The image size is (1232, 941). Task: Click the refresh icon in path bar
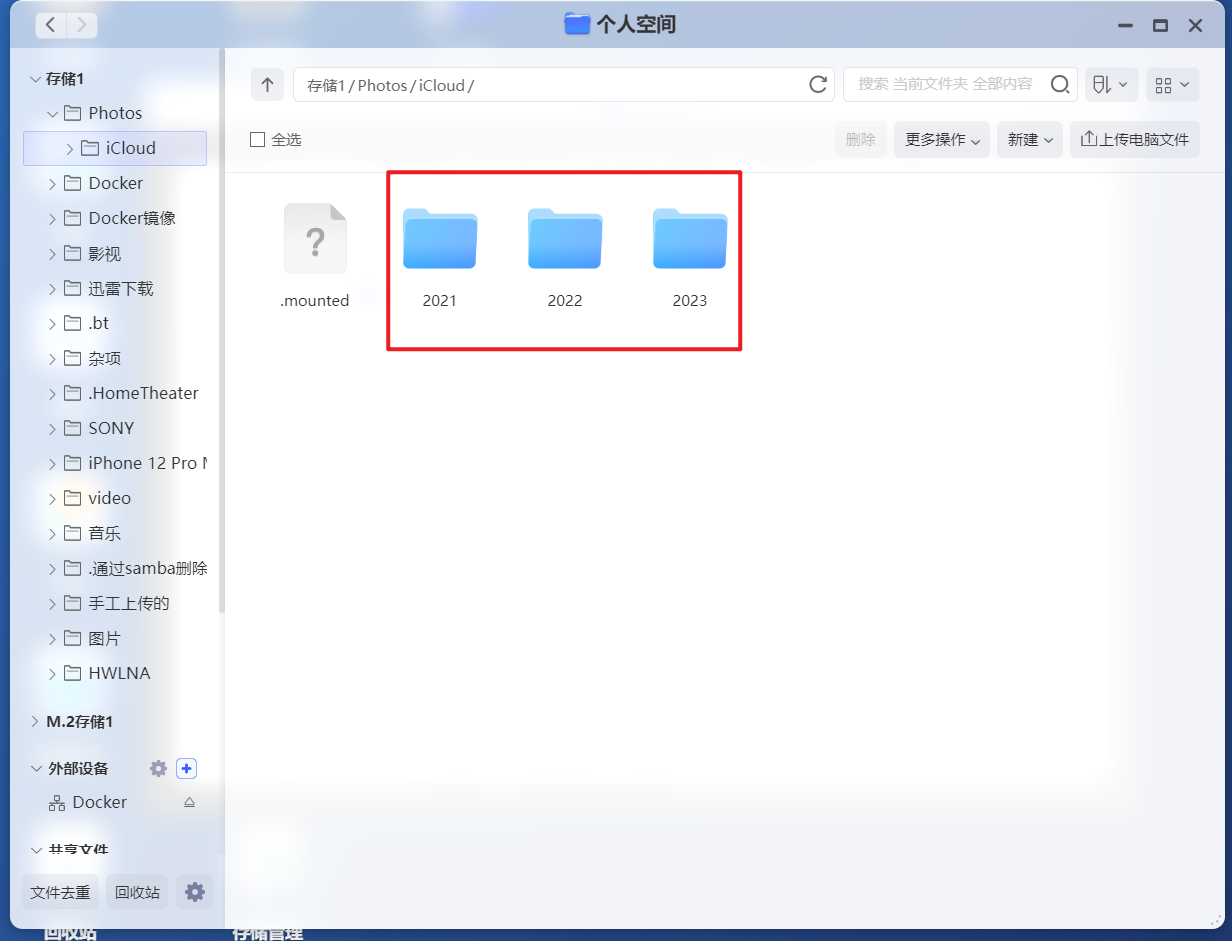[x=818, y=84]
